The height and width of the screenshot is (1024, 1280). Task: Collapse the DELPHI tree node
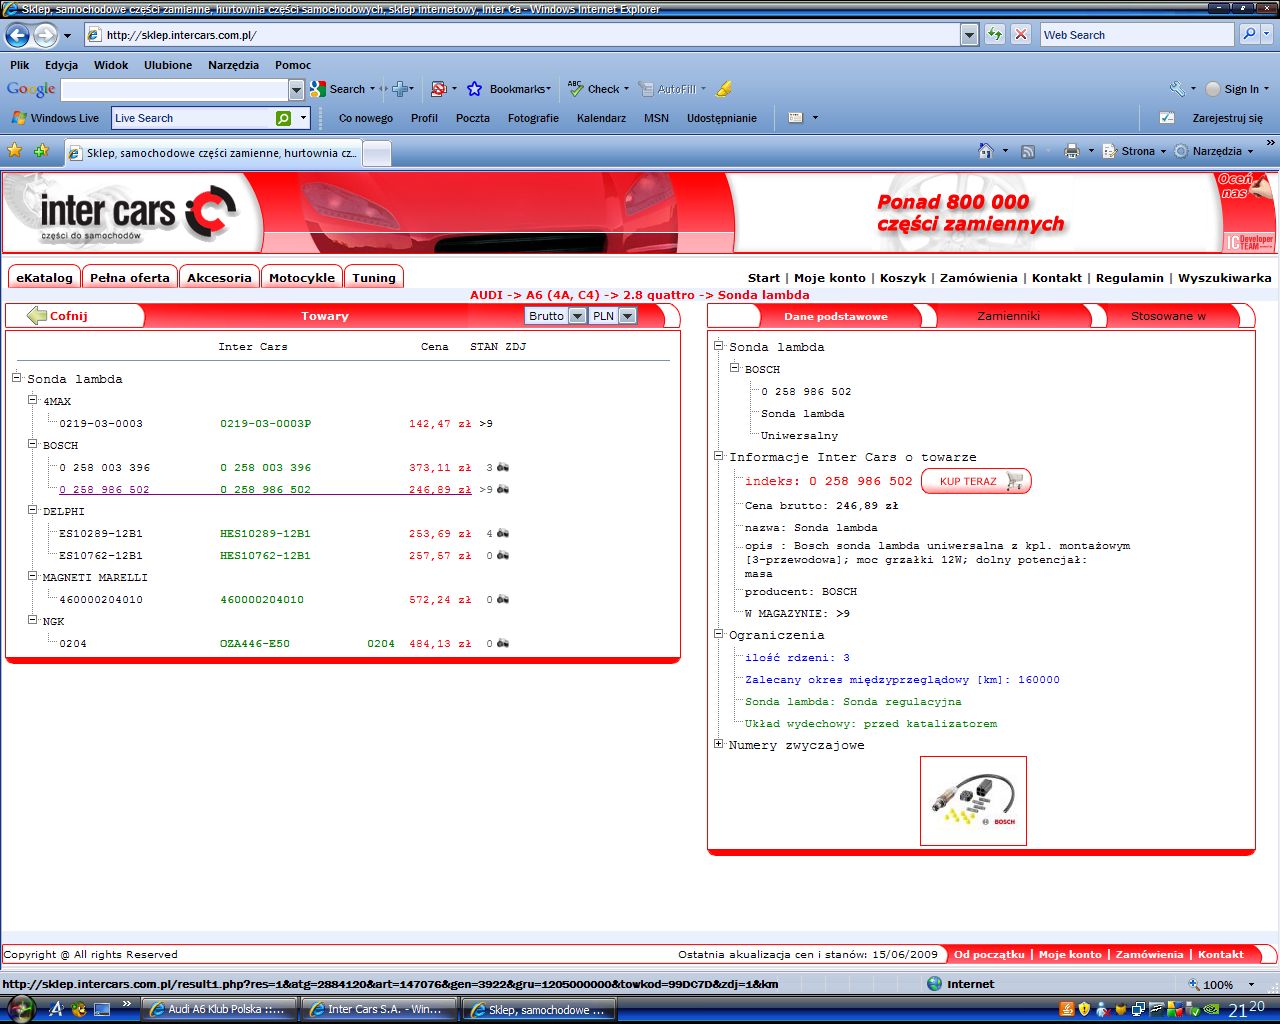click(32, 510)
